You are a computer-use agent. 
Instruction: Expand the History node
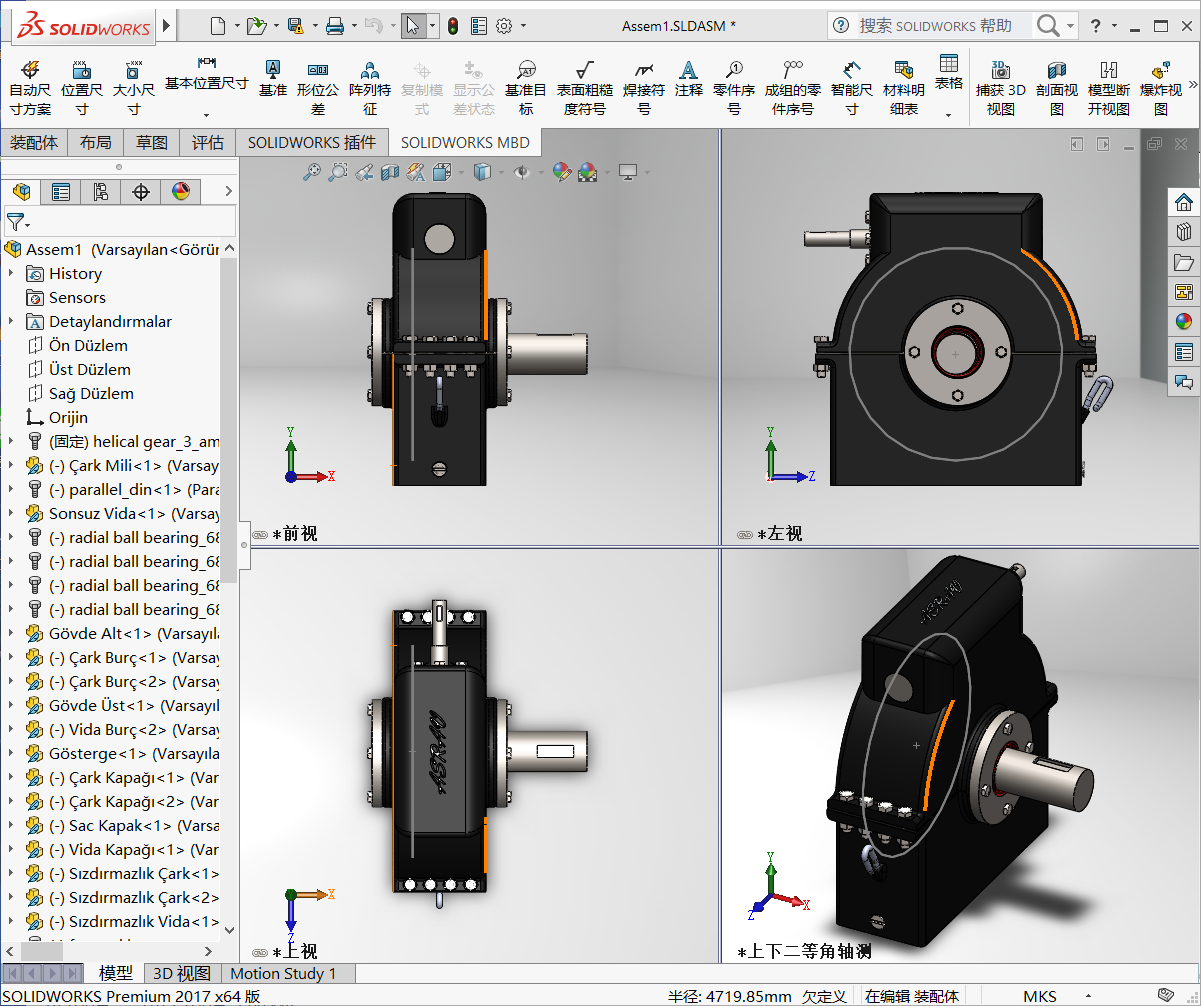pos(11,273)
